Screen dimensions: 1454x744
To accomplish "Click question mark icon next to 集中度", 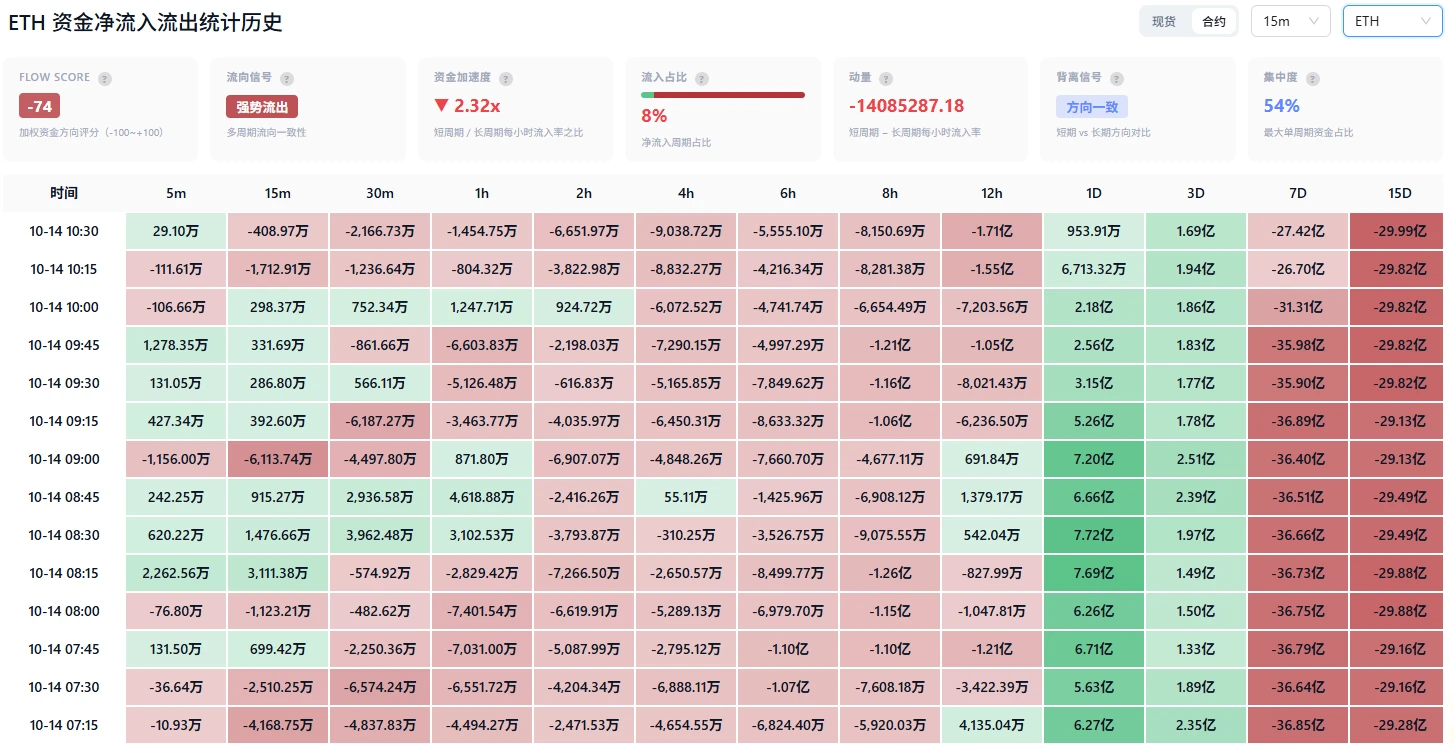I will click(1312, 79).
